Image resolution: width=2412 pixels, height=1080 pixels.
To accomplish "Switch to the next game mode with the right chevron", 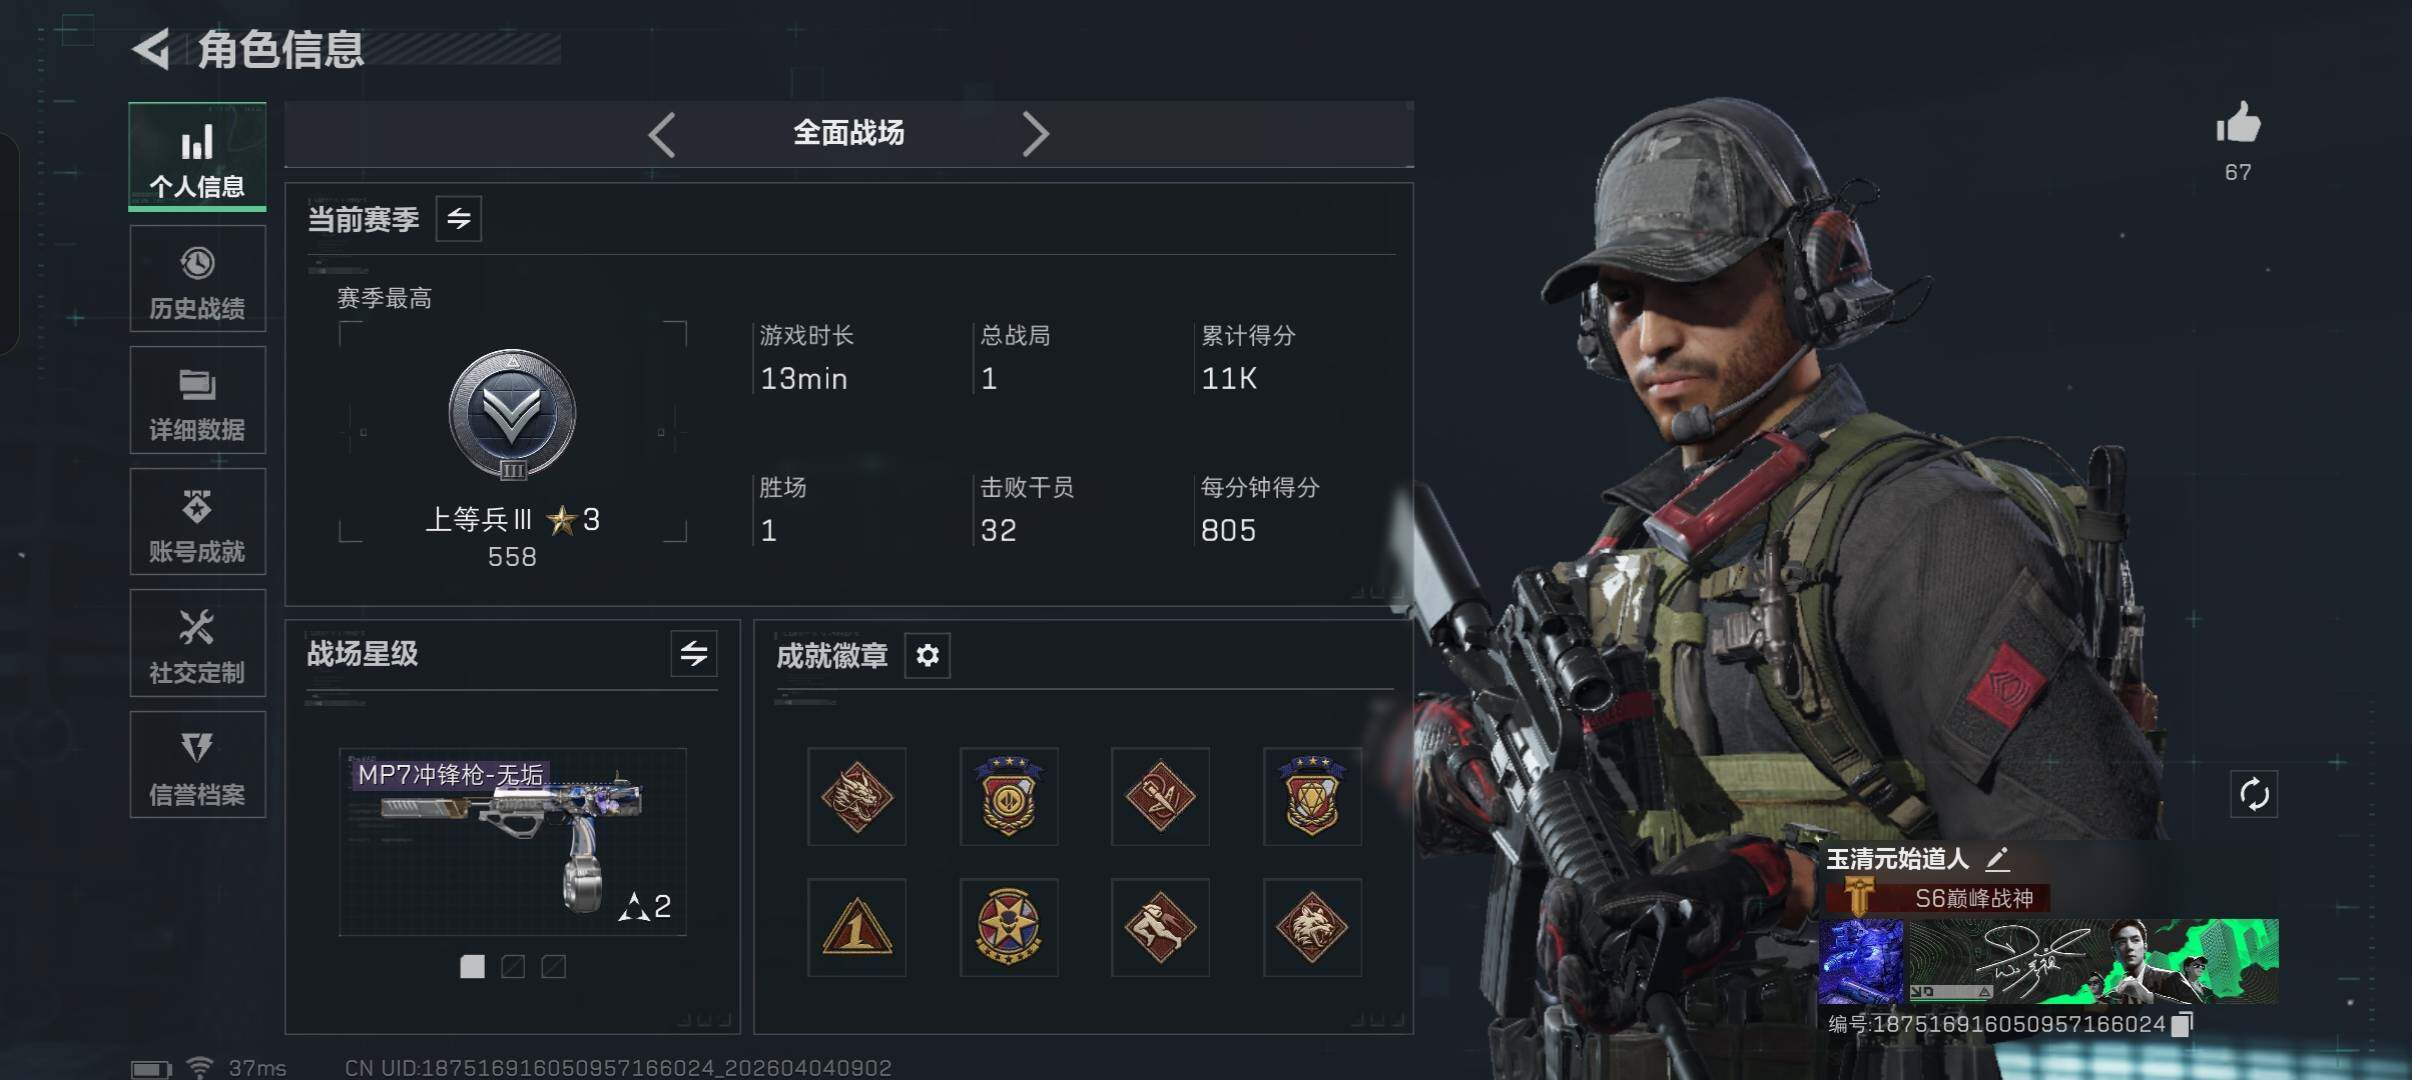I will tap(1035, 134).
